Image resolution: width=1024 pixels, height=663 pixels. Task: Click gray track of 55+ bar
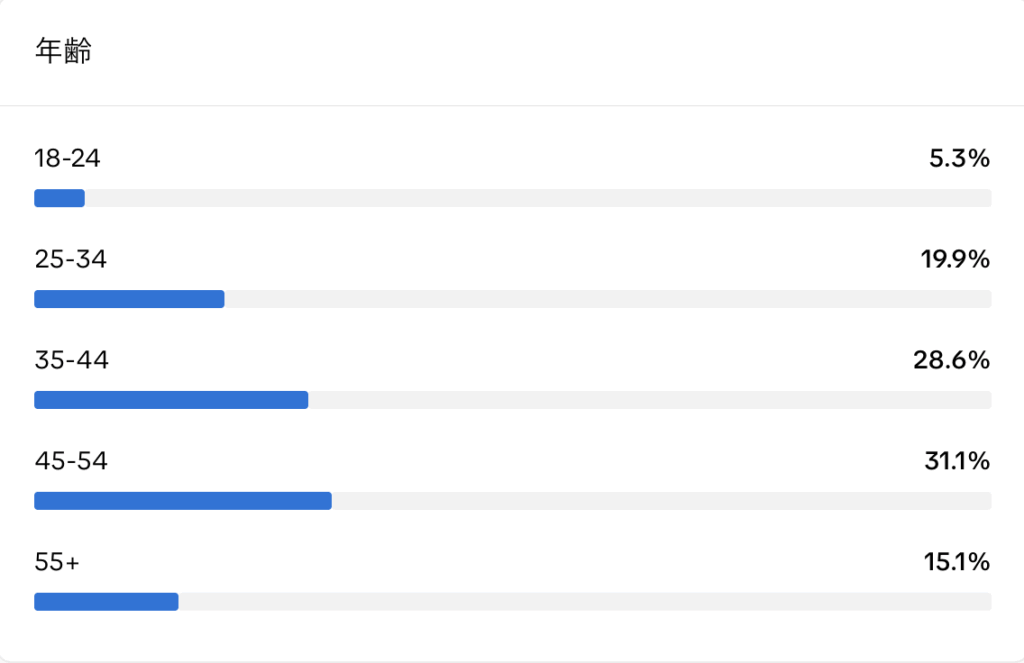(585, 602)
